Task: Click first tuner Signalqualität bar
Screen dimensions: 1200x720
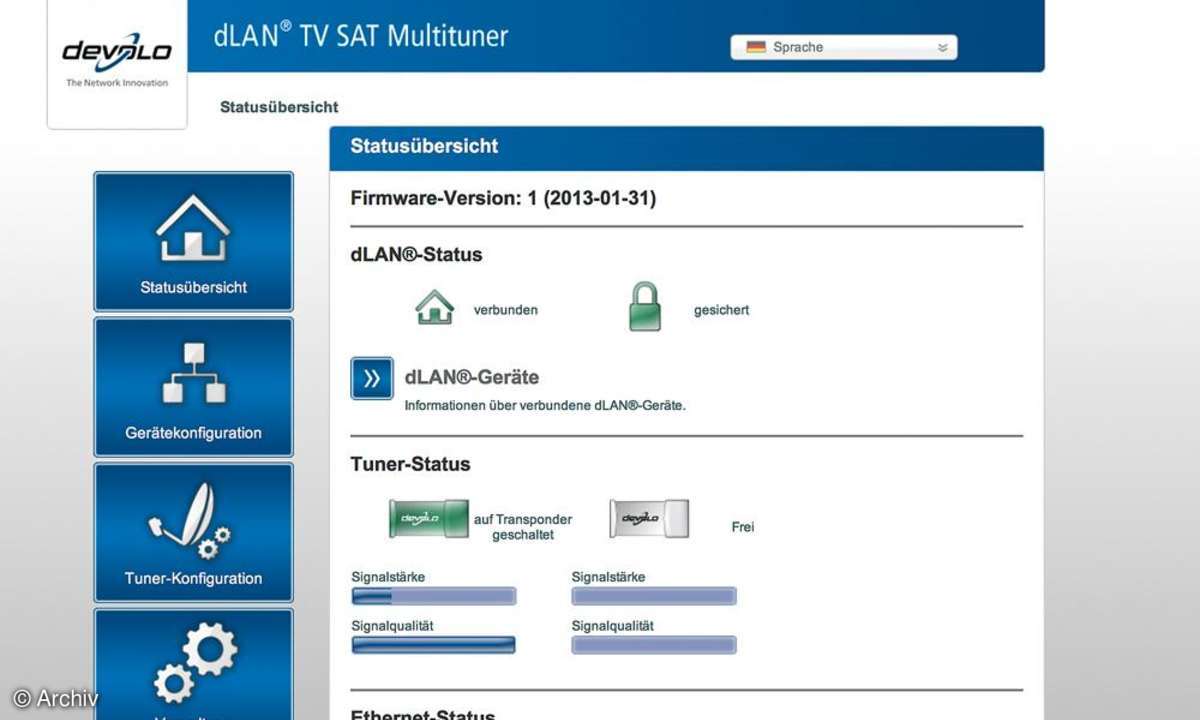Action: click(433, 644)
